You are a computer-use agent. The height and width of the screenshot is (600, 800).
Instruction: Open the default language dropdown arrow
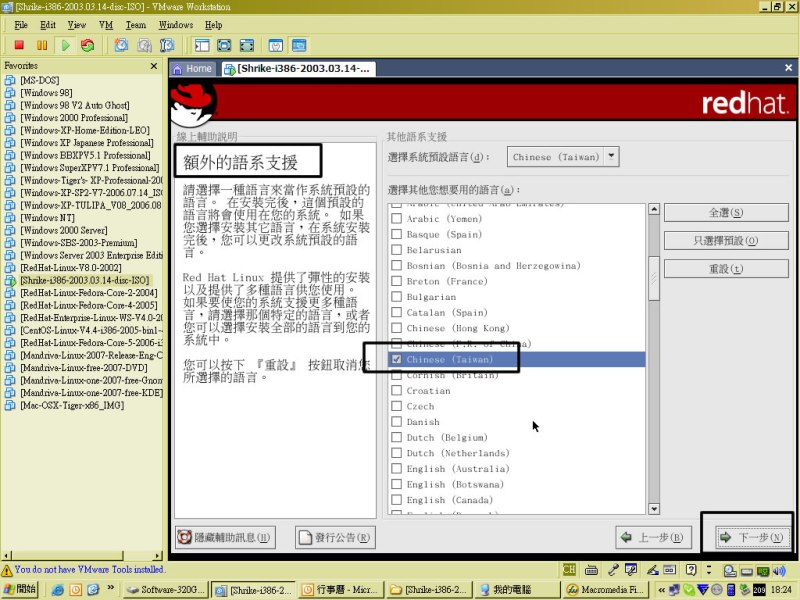611,157
